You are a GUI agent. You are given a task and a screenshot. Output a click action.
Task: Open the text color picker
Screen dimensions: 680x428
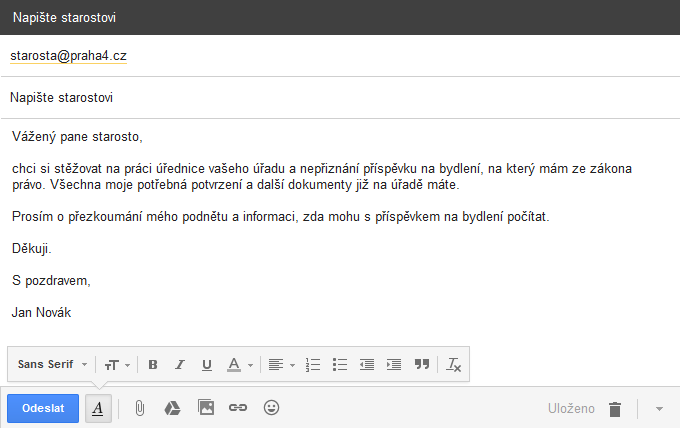tap(240, 365)
